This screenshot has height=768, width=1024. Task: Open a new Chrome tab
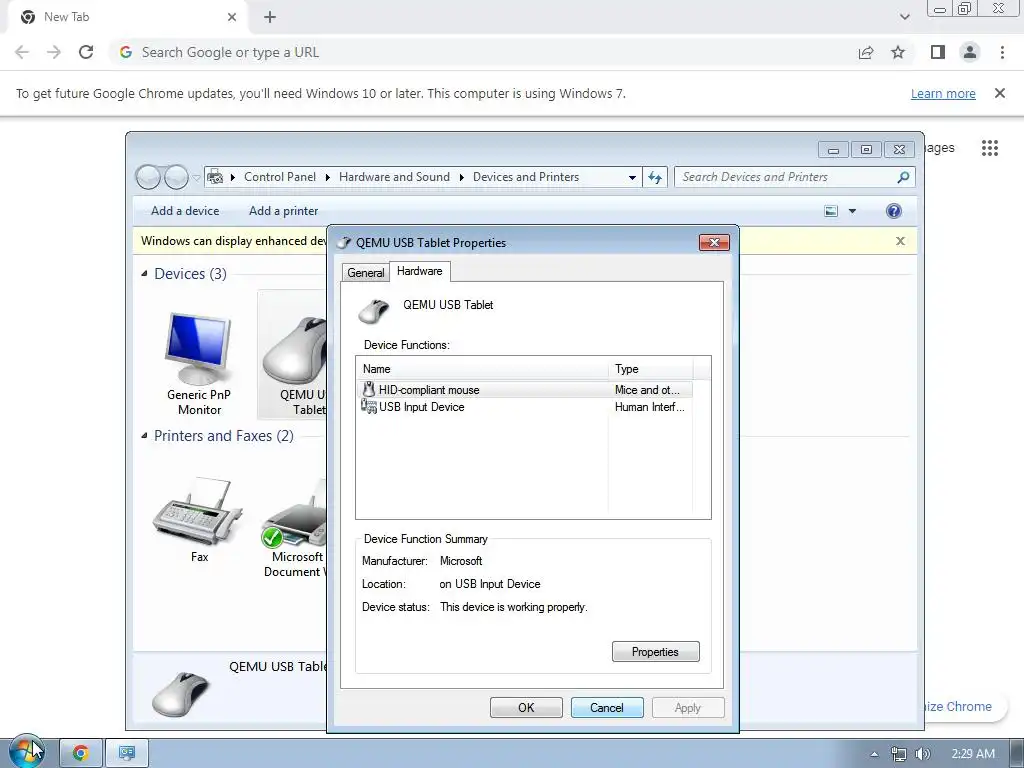[x=270, y=17]
